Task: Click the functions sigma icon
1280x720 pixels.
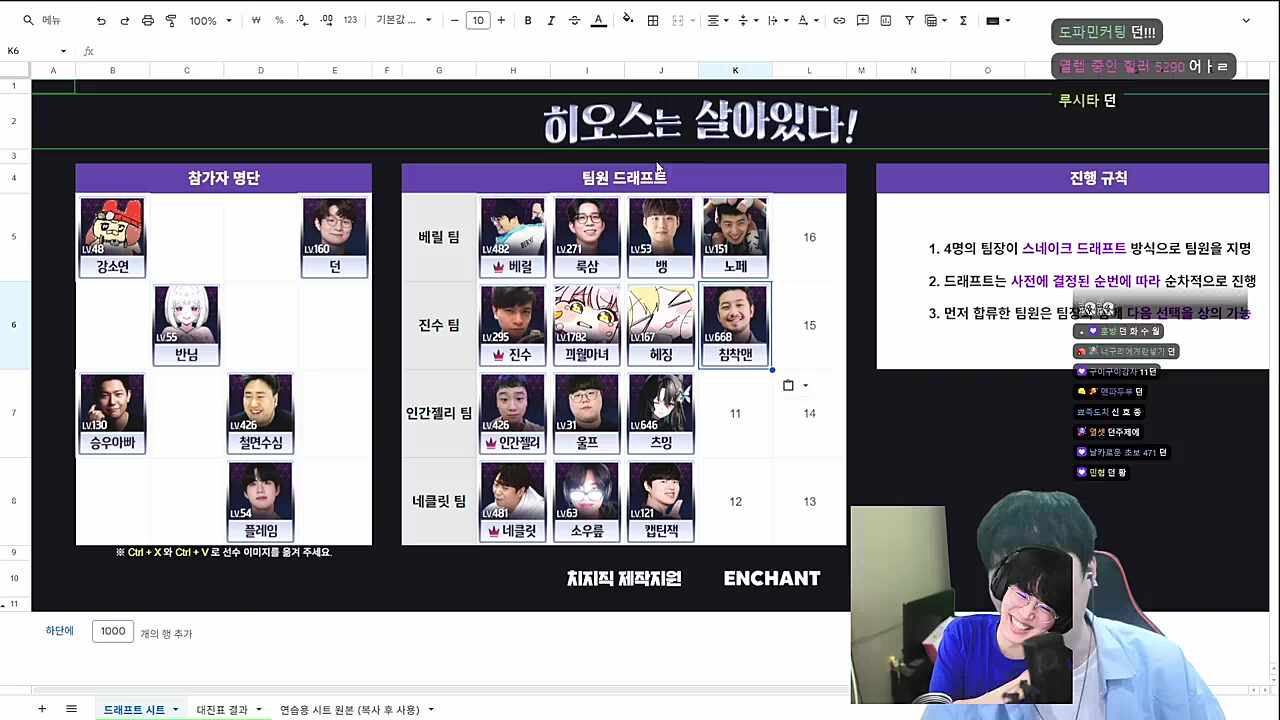Action: click(963, 20)
